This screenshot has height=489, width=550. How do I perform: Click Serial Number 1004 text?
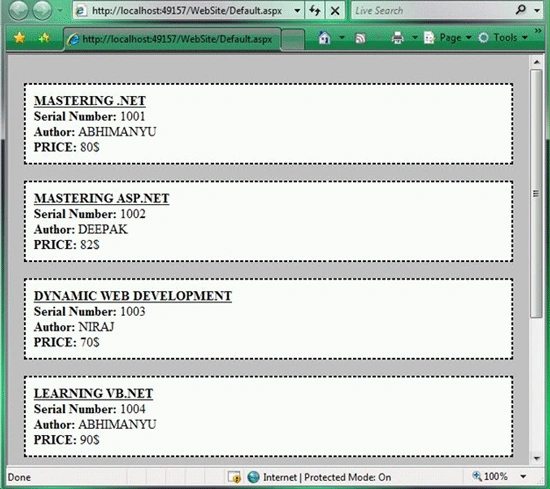(89, 409)
